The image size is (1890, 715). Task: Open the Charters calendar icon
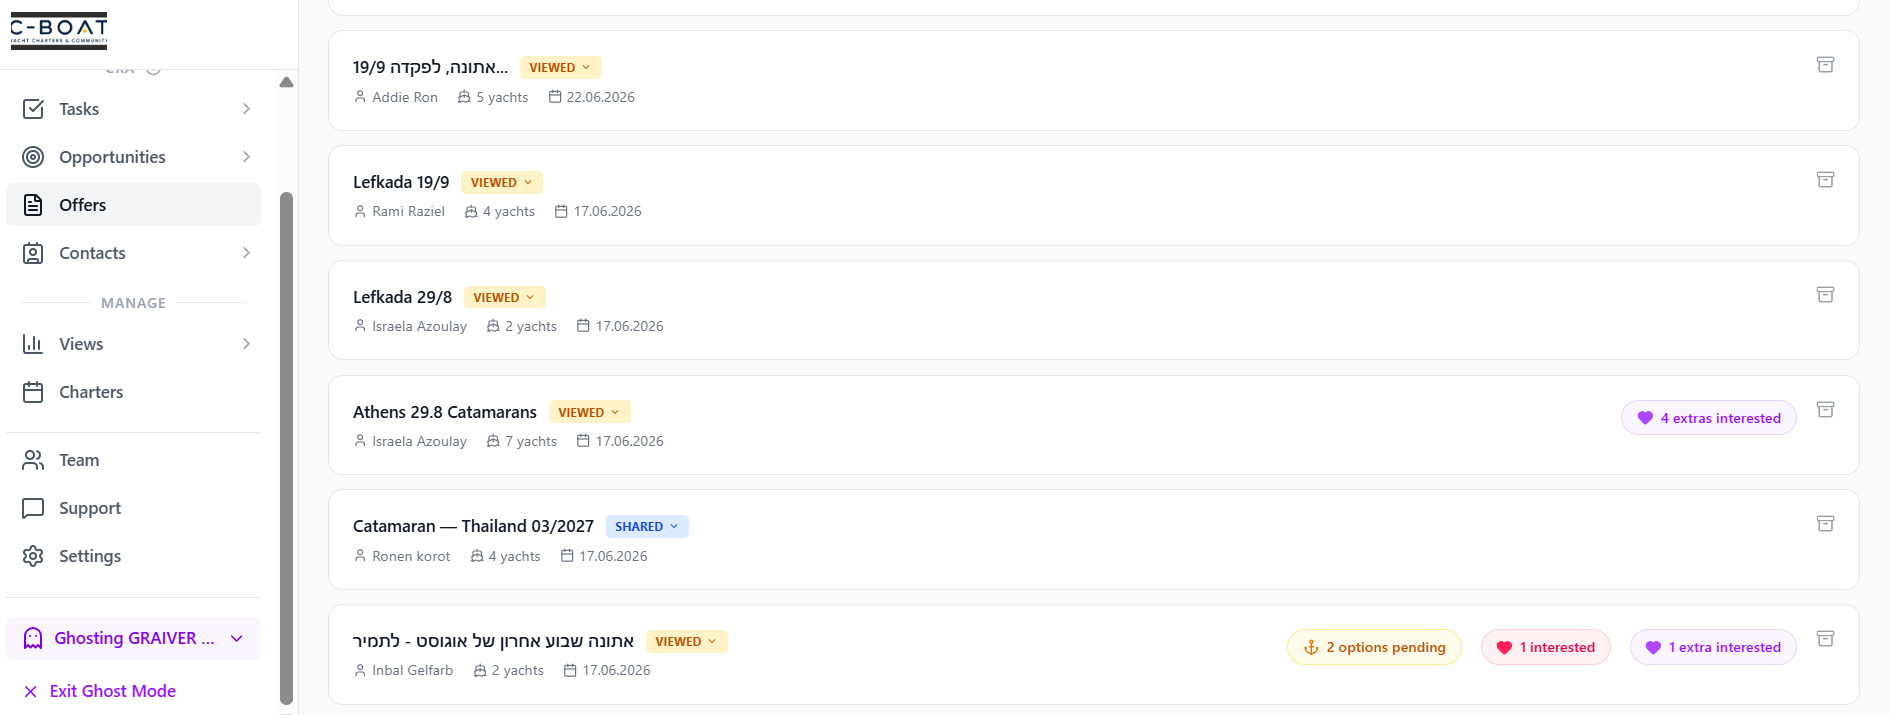[x=33, y=392]
